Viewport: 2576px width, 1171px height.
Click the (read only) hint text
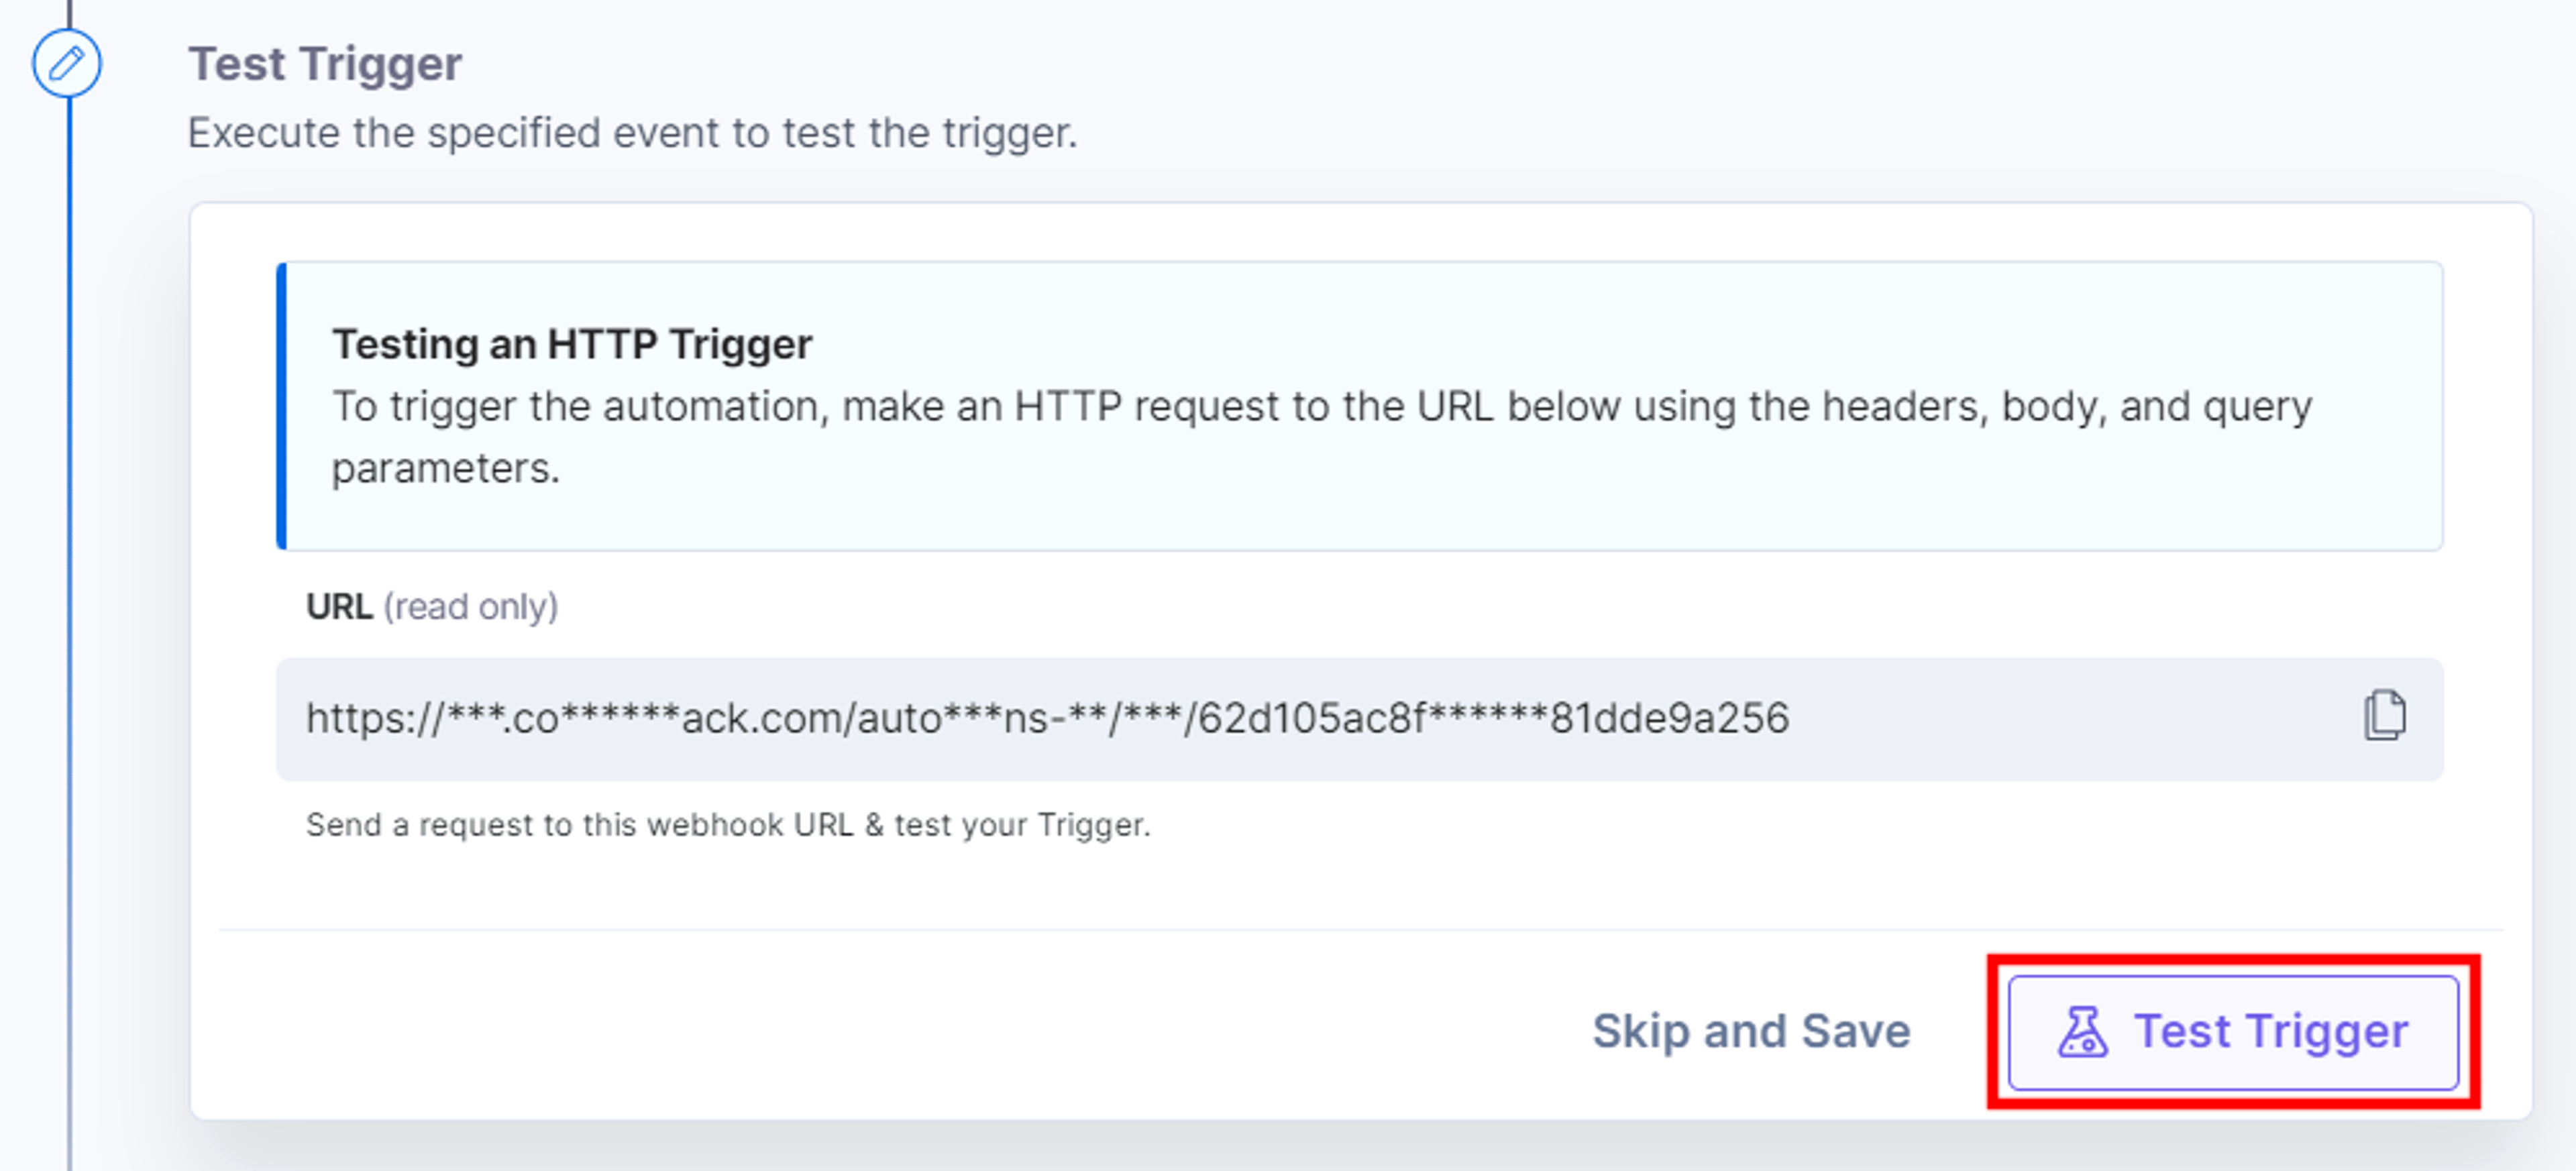pos(471,607)
